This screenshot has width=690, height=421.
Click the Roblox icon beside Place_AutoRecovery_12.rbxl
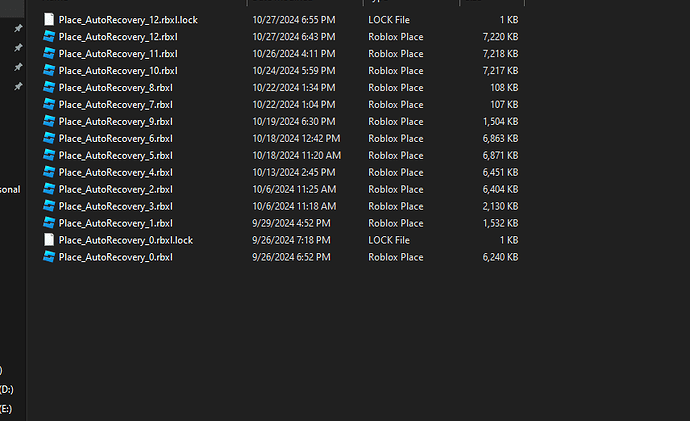tap(48, 36)
